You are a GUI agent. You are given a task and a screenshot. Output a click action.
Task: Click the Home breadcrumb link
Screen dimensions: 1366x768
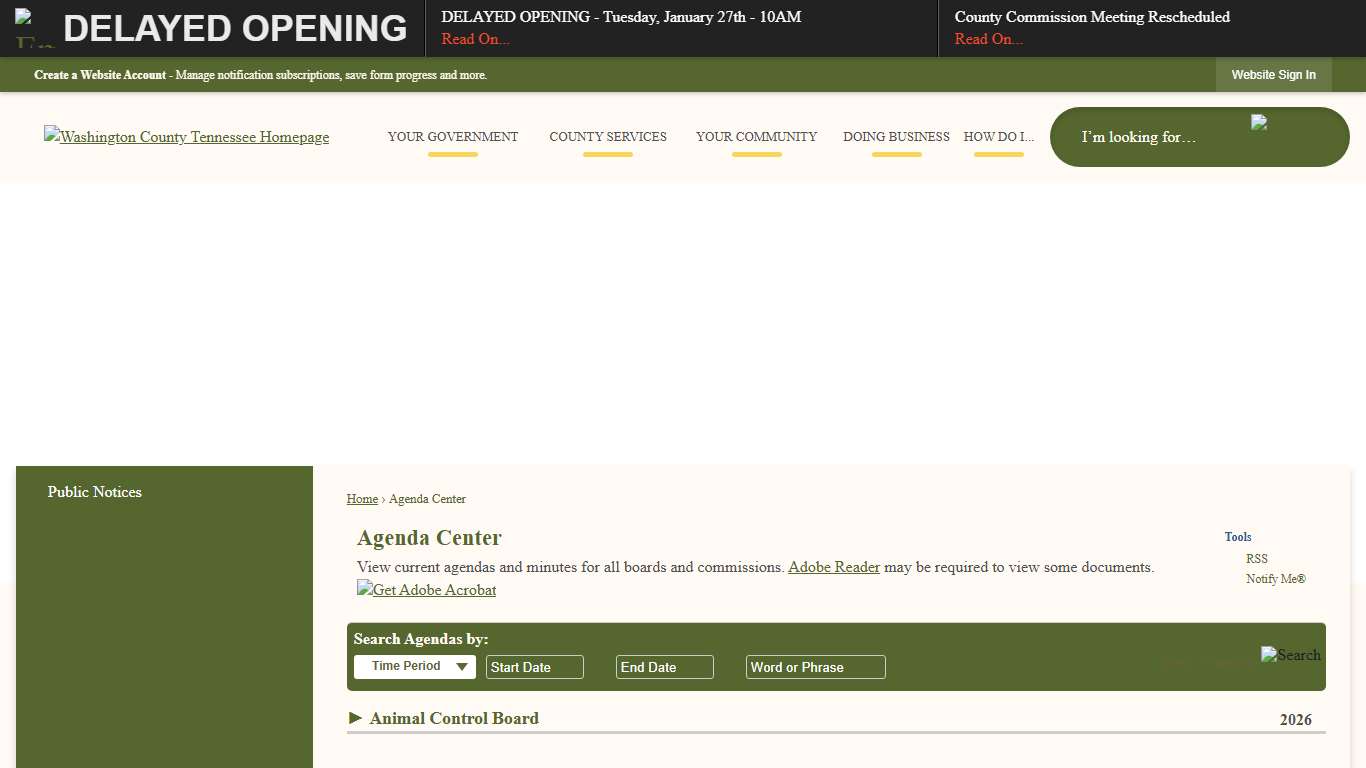point(362,499)
